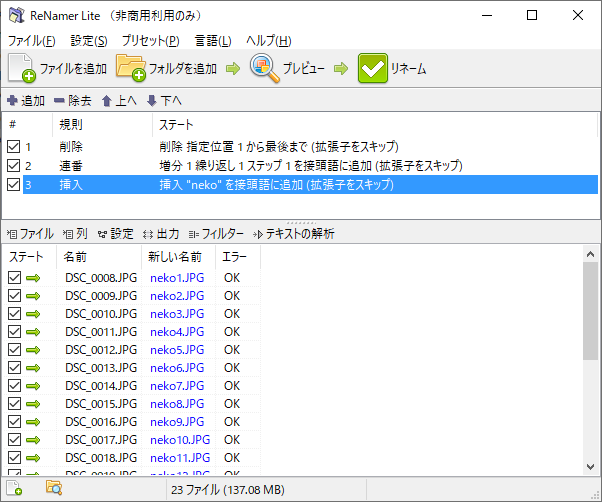Click green arrow for DSC_0008.JPG row
Image resolution: width=602 pixels, height=502 pixels.
click(33, 278)
